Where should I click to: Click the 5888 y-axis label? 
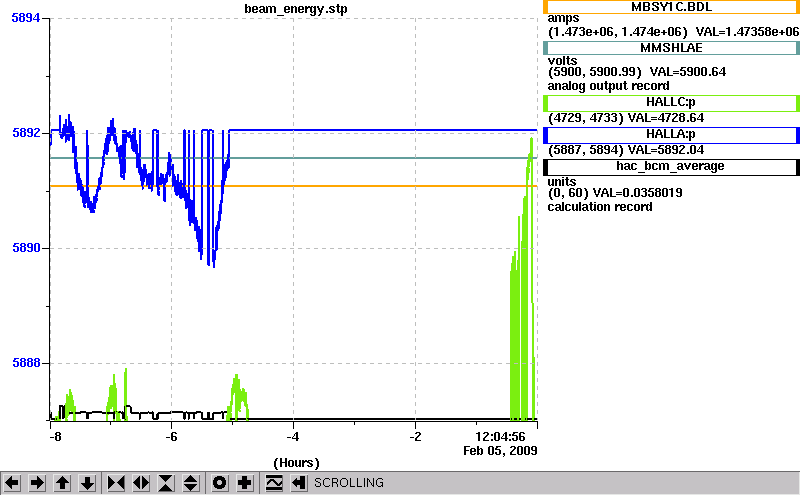point(26,363)
